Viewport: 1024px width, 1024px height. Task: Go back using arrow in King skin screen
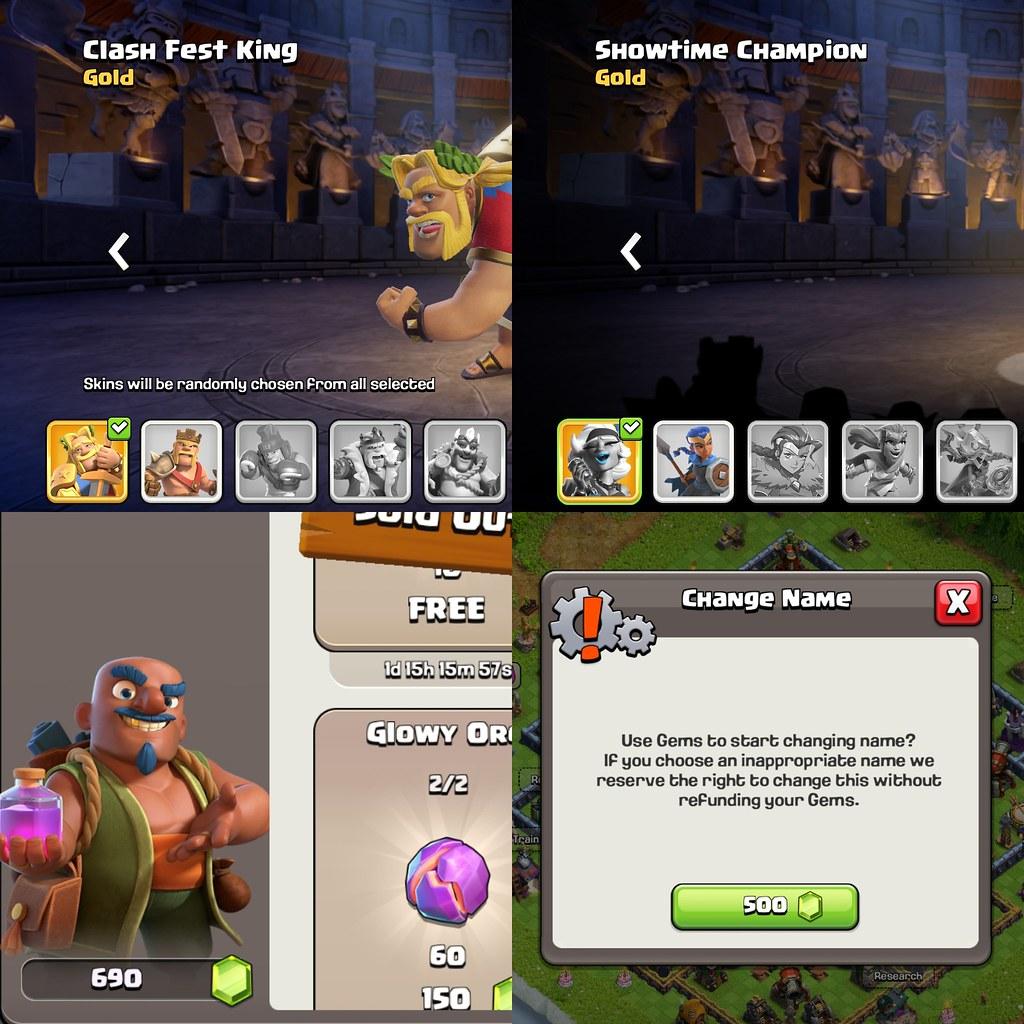pos(119,251)
